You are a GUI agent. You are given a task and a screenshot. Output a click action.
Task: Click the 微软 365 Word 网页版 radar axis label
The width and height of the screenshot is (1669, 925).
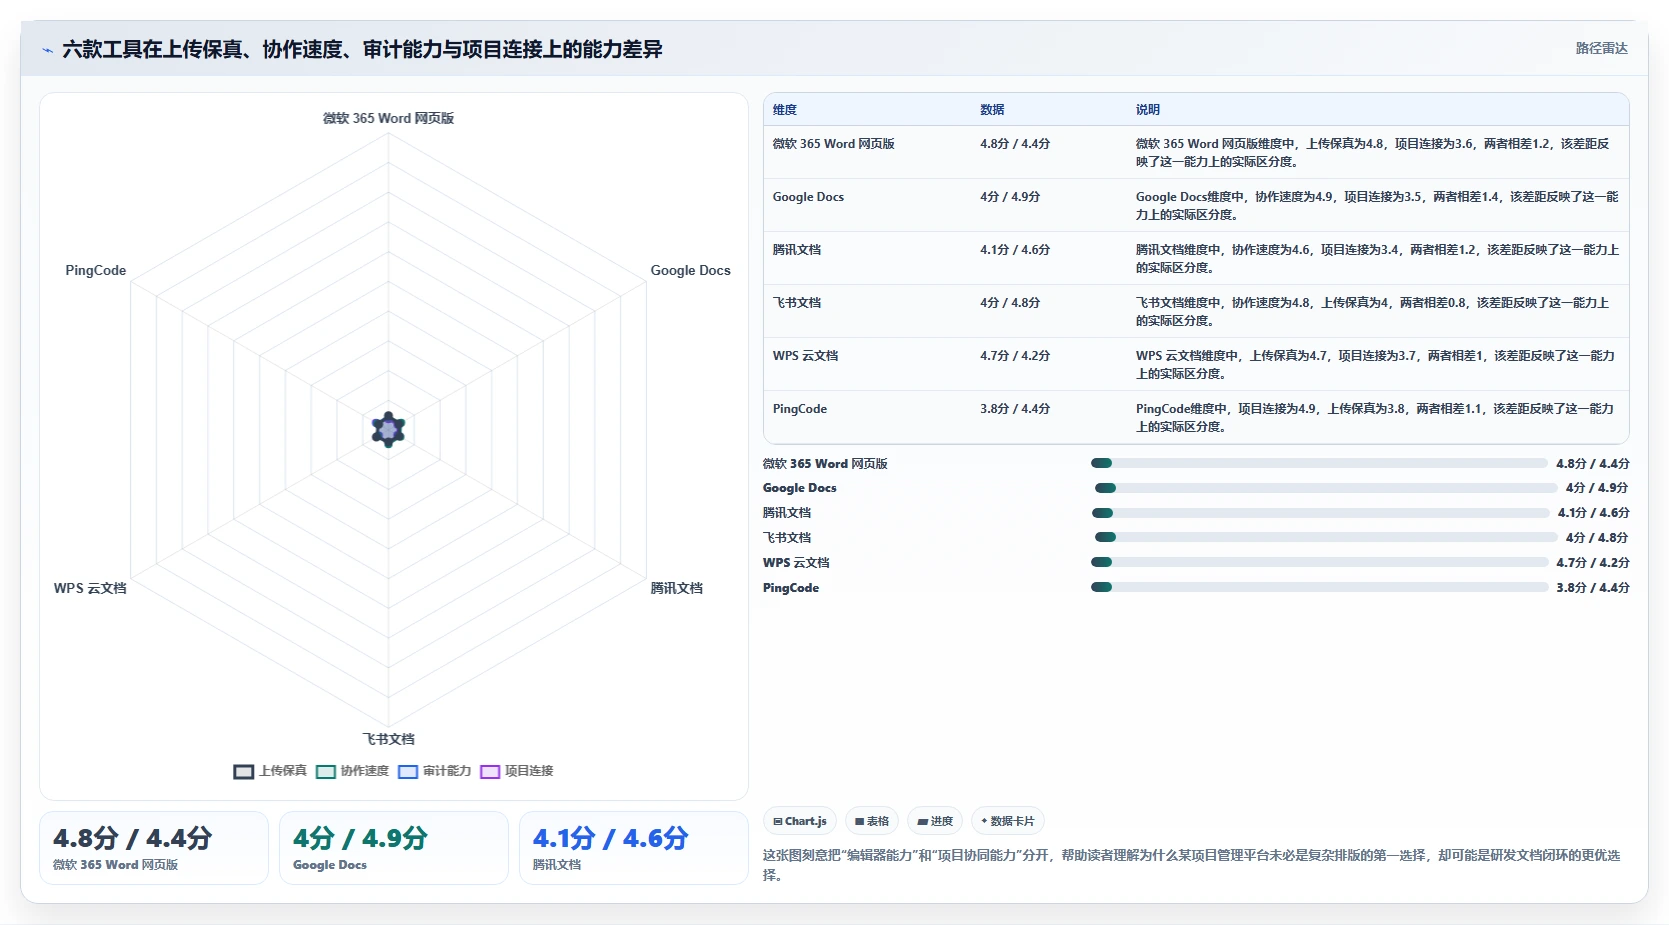[389, 118]
